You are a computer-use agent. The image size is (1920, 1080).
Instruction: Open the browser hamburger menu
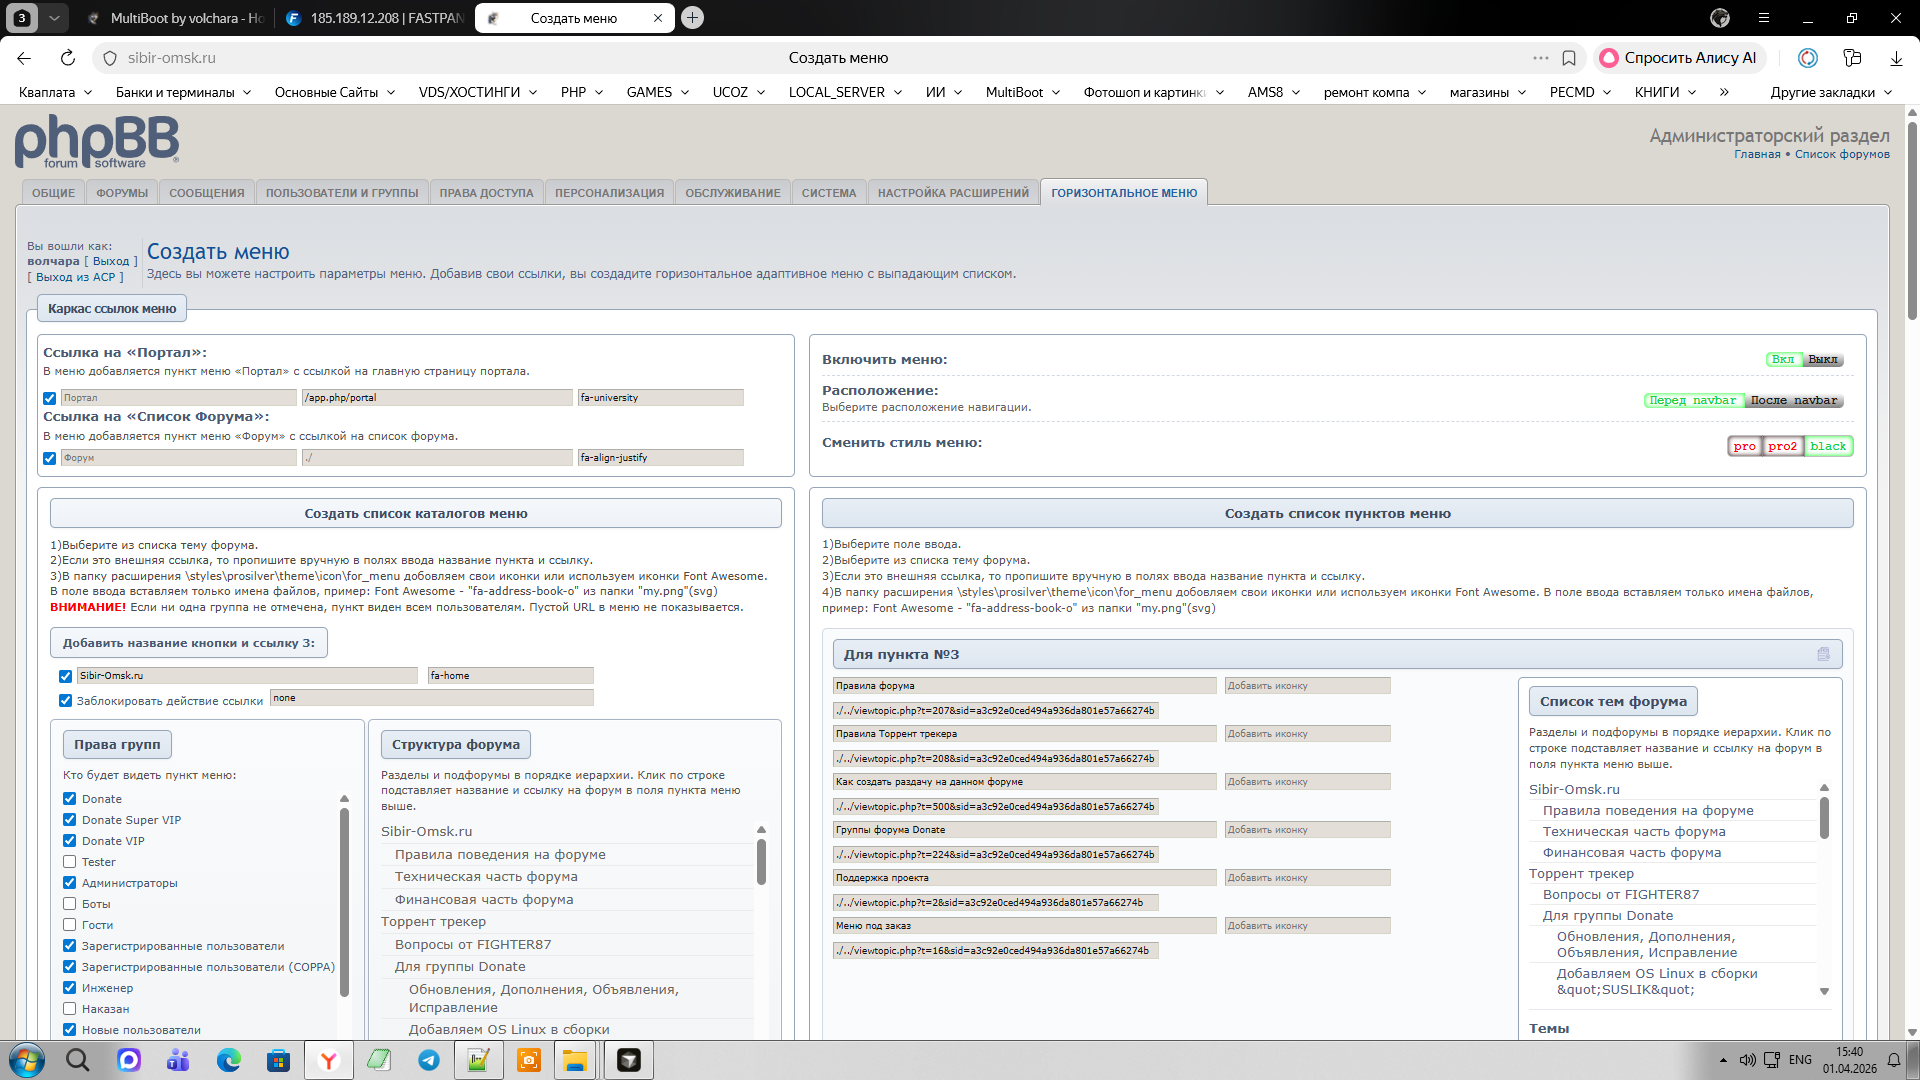tap(1764, 18)
